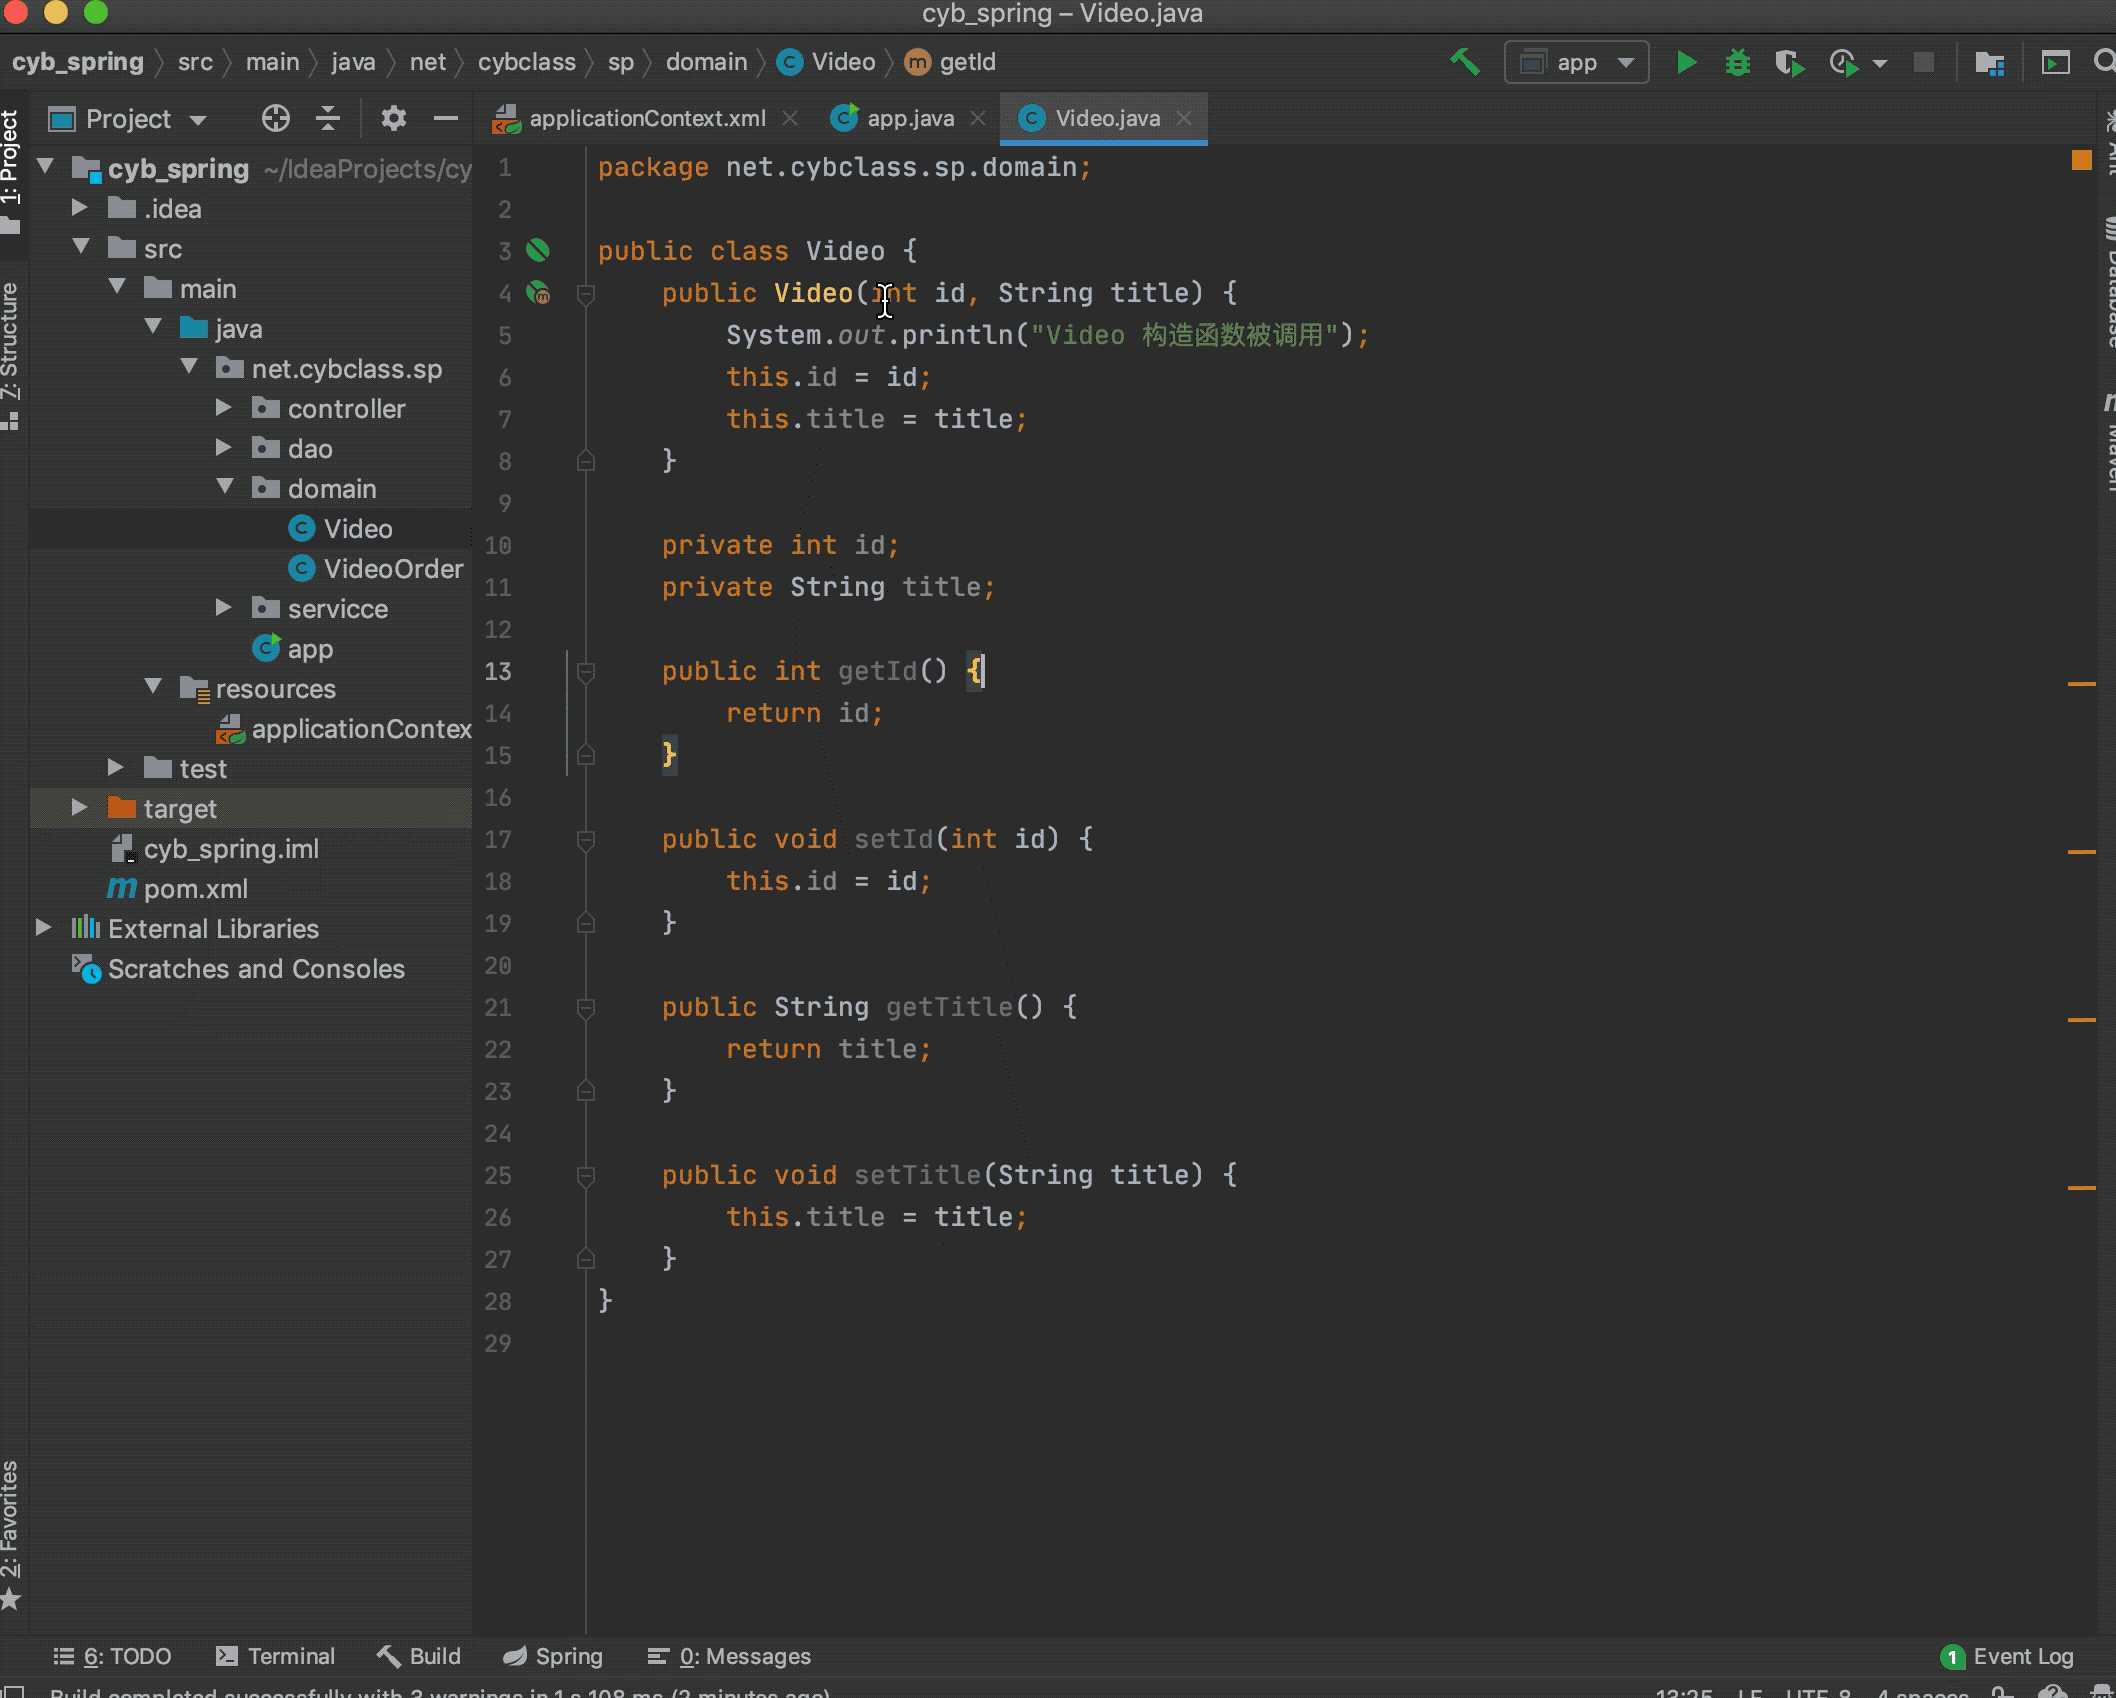The image size is (2116, 1698).
Task: Run app with coverage
Action: point(1790,62)
